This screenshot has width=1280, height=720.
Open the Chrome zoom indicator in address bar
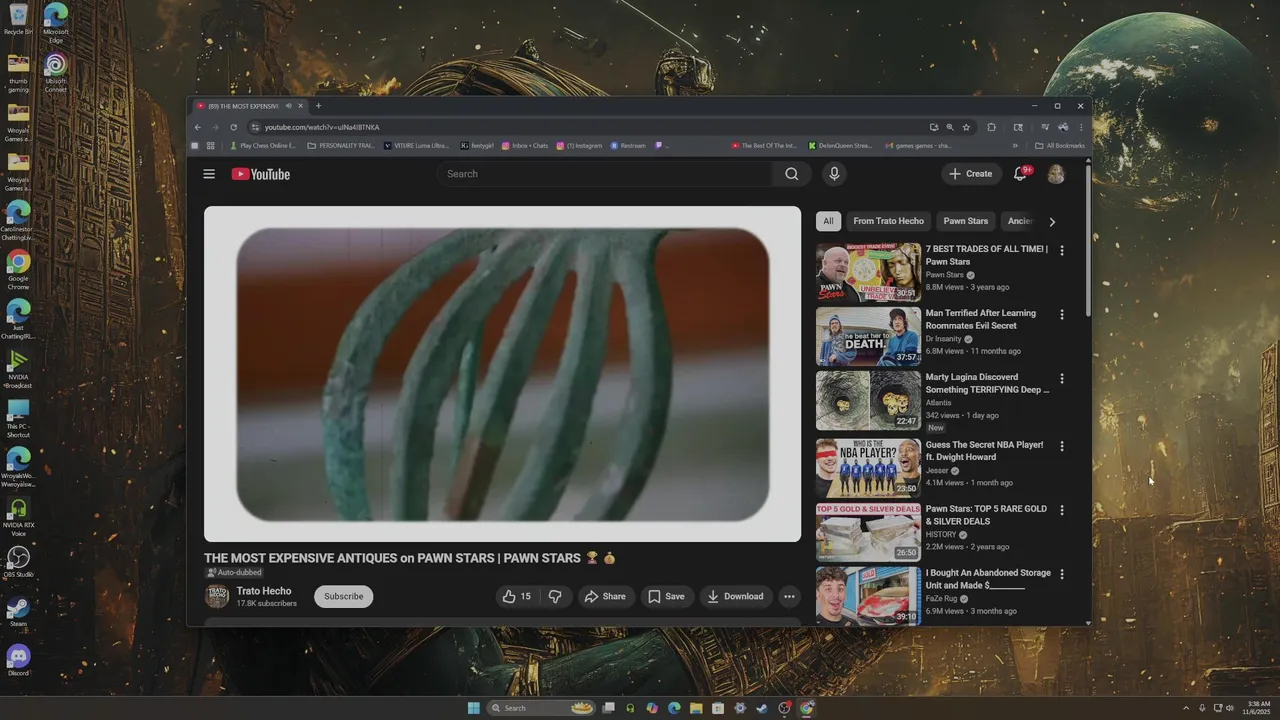click(949, 127)
